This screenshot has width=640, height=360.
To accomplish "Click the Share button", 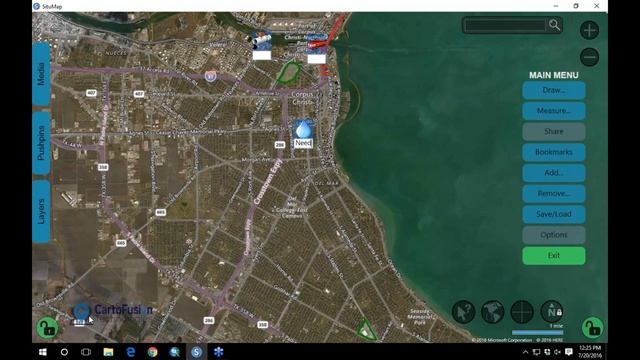I will point(553,131).
